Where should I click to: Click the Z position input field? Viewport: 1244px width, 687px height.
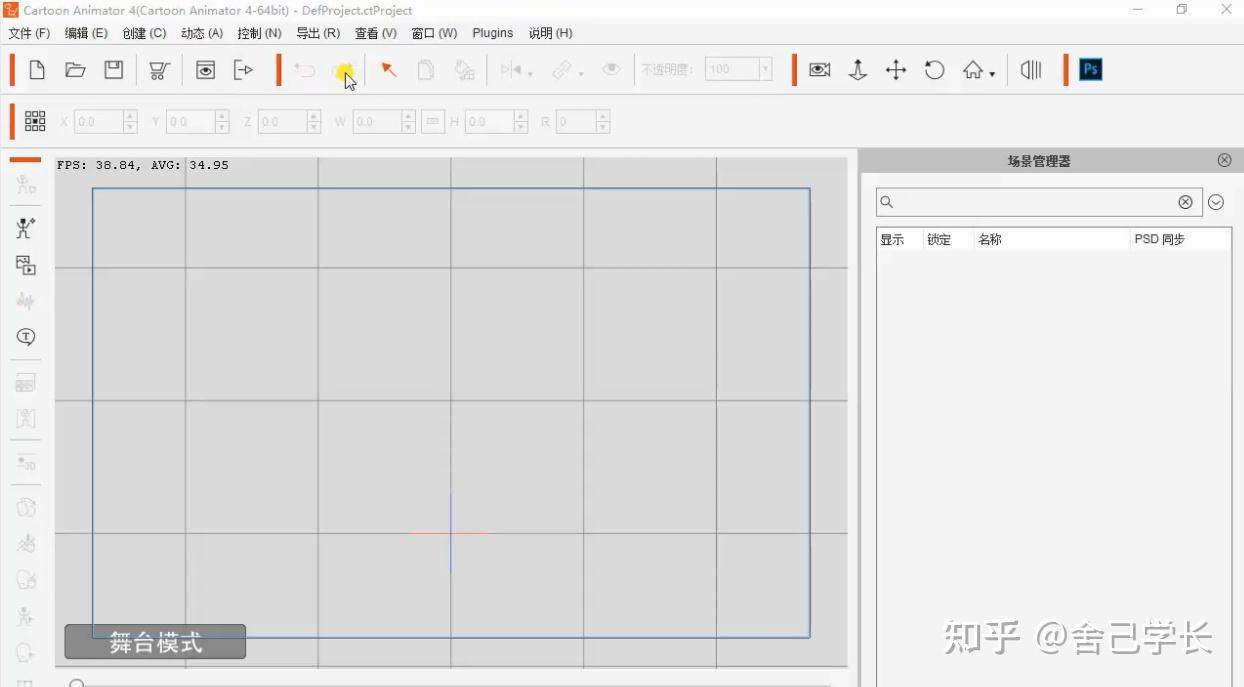pos(283,122)
